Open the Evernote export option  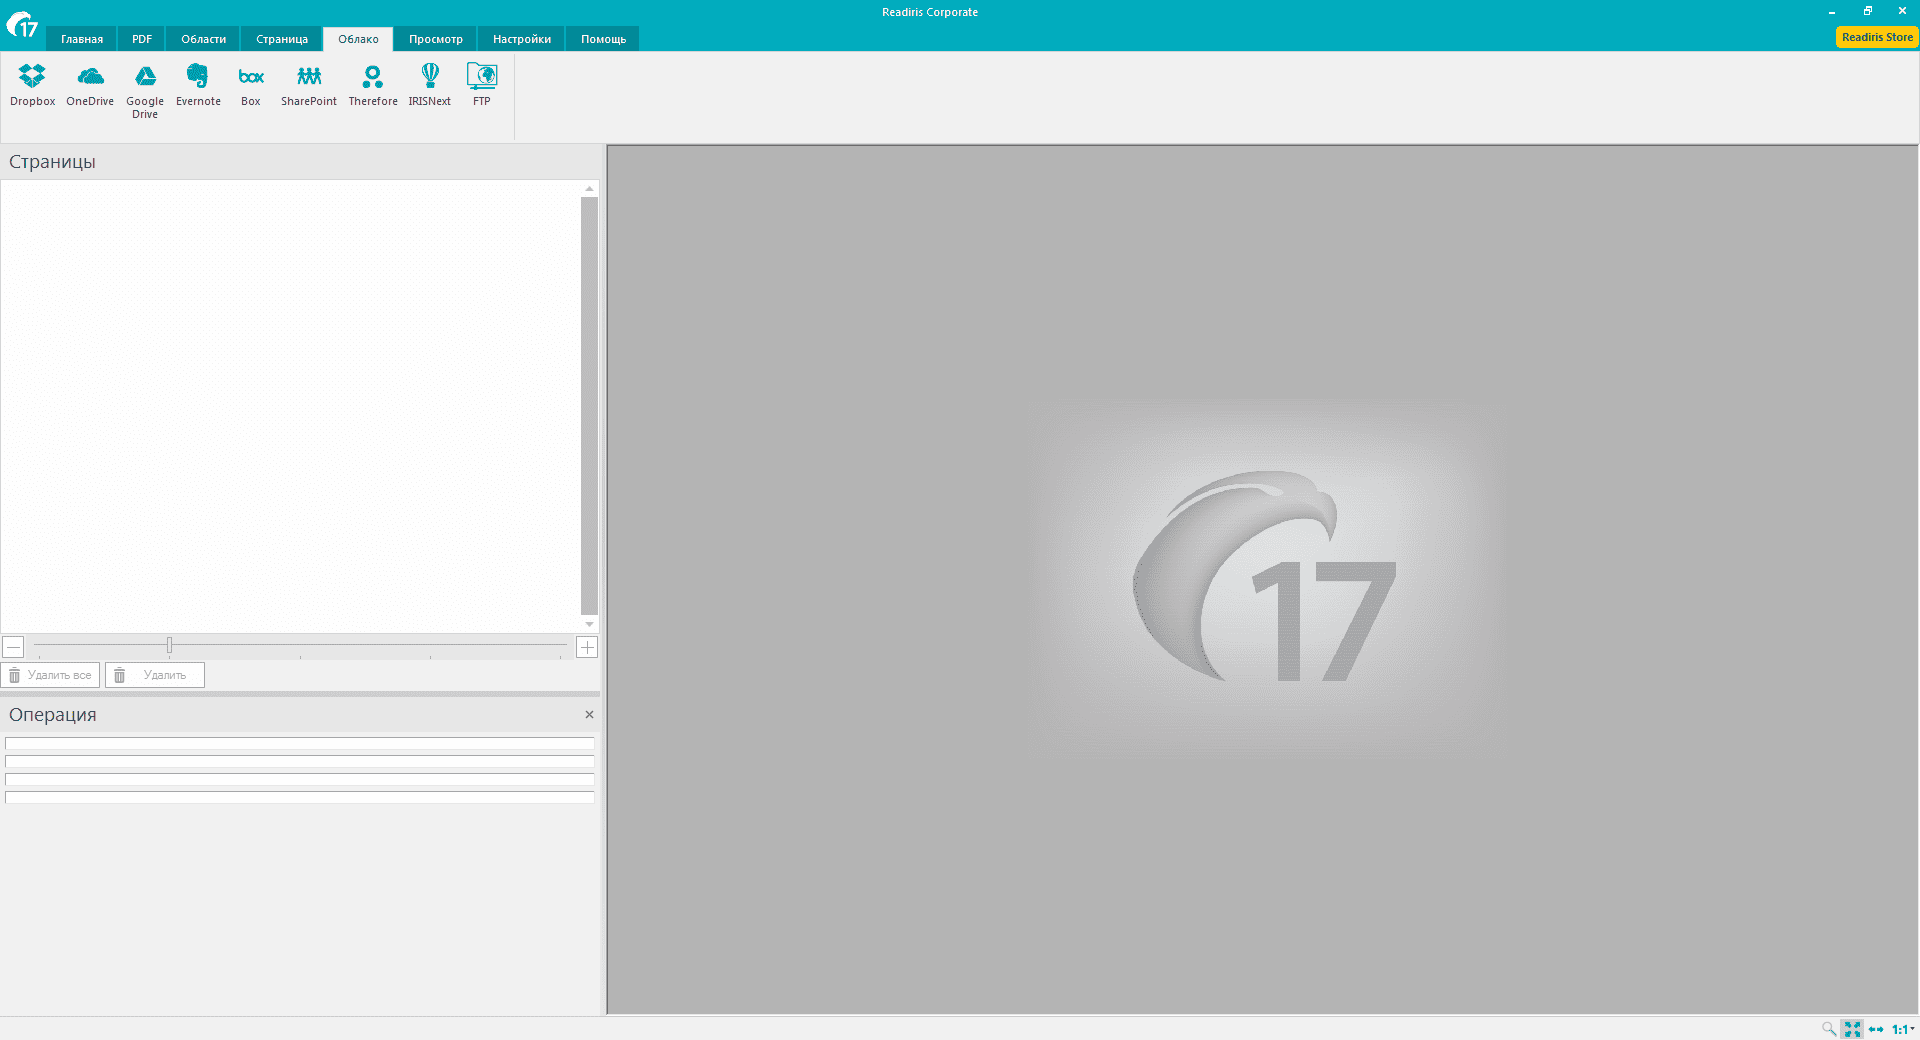tap(198, 85)
